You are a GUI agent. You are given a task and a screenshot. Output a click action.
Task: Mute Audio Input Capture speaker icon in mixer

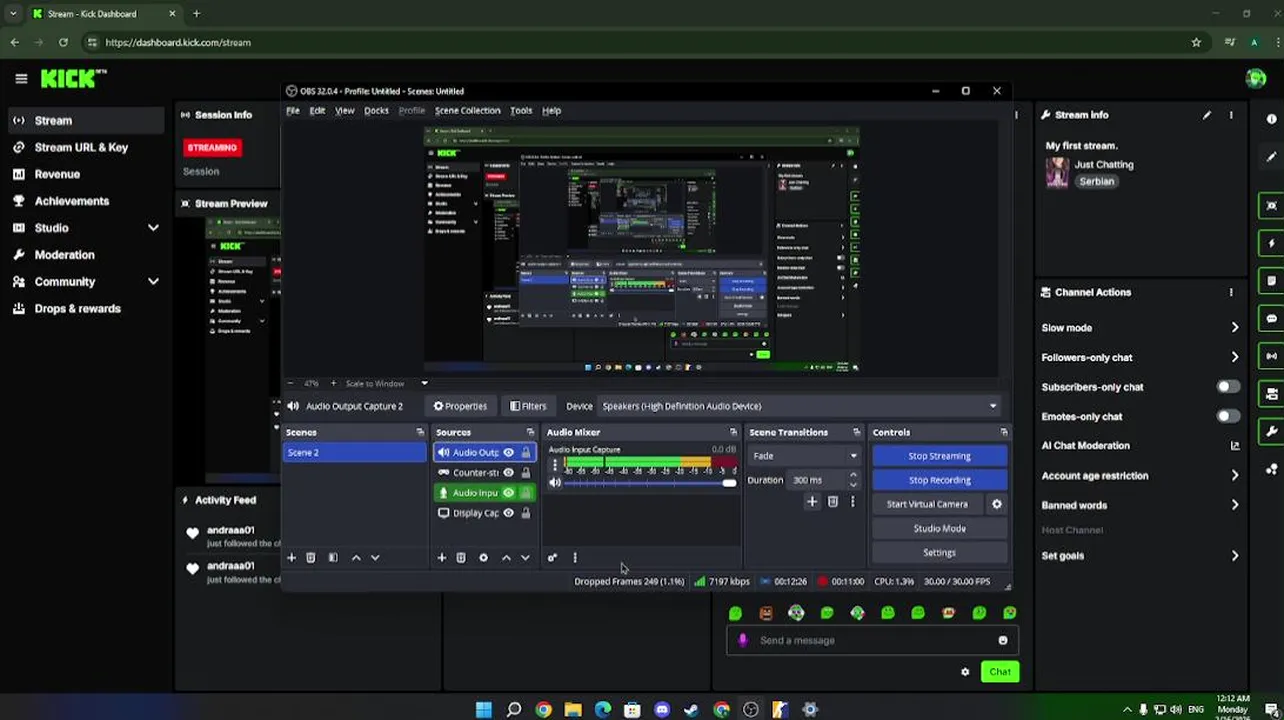point(555,483)
